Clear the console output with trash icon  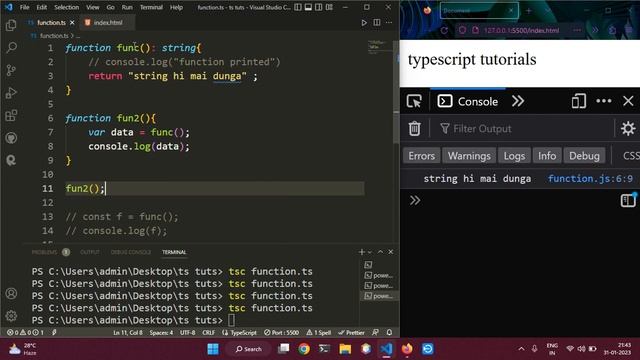point(414,129)
